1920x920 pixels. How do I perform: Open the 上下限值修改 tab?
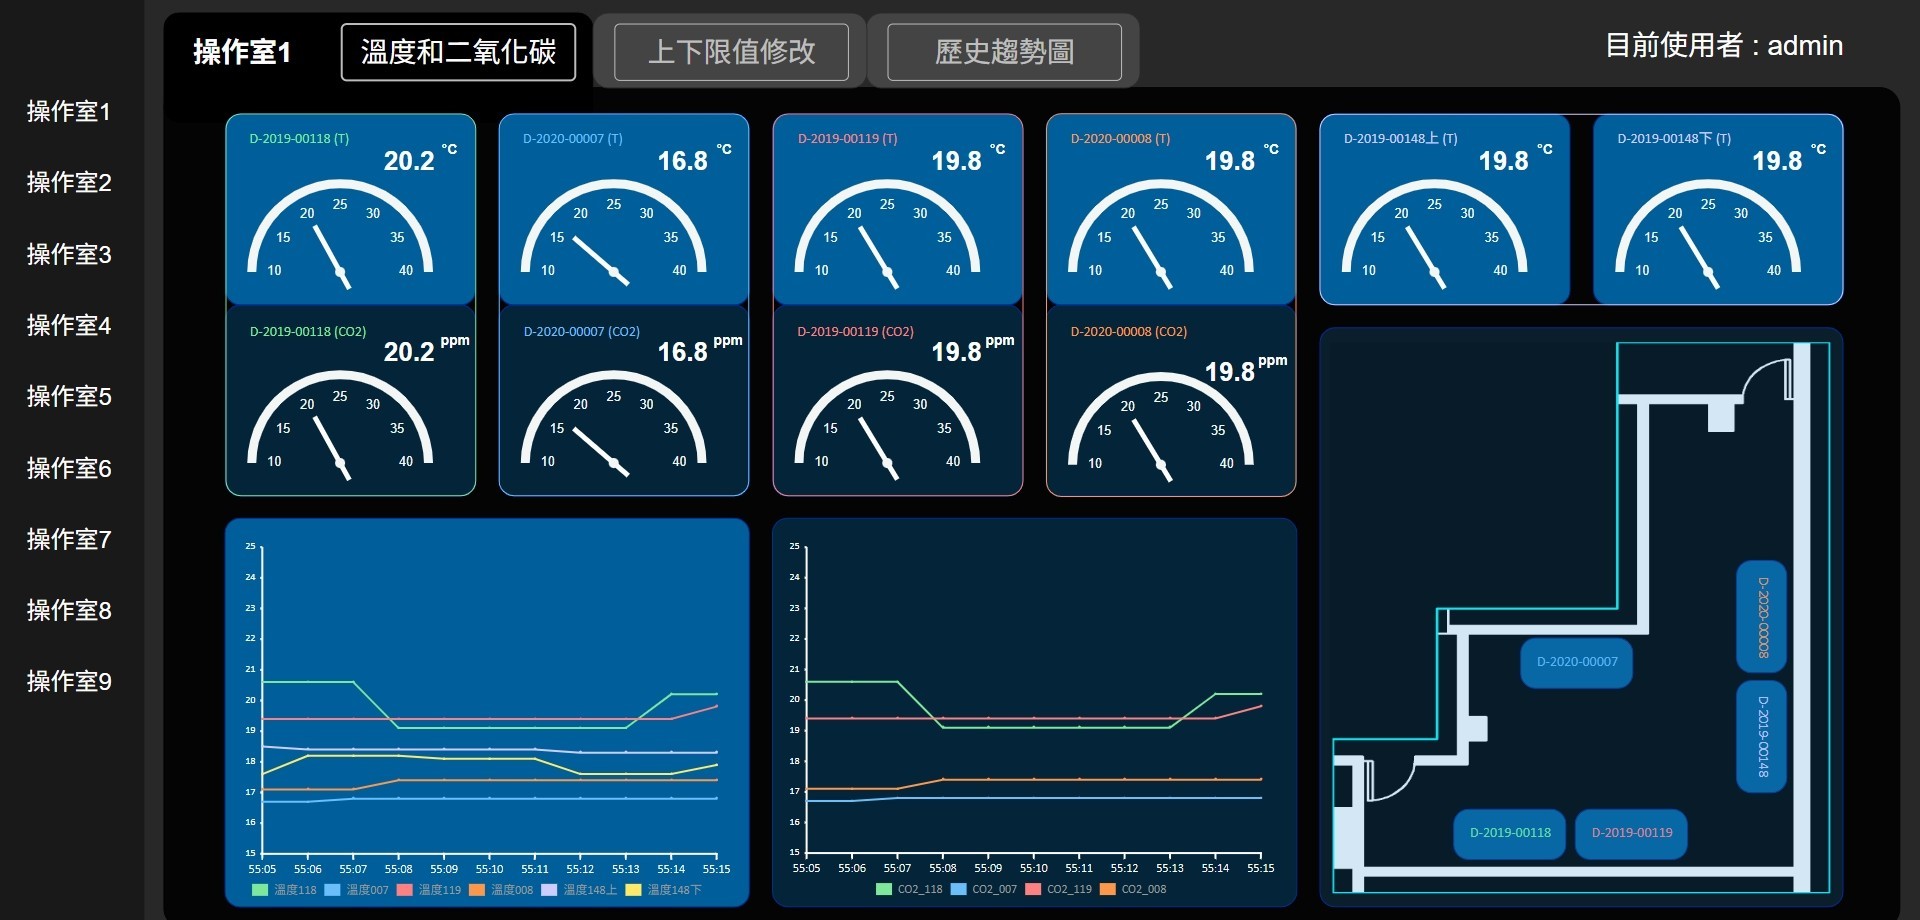point(731,52)
